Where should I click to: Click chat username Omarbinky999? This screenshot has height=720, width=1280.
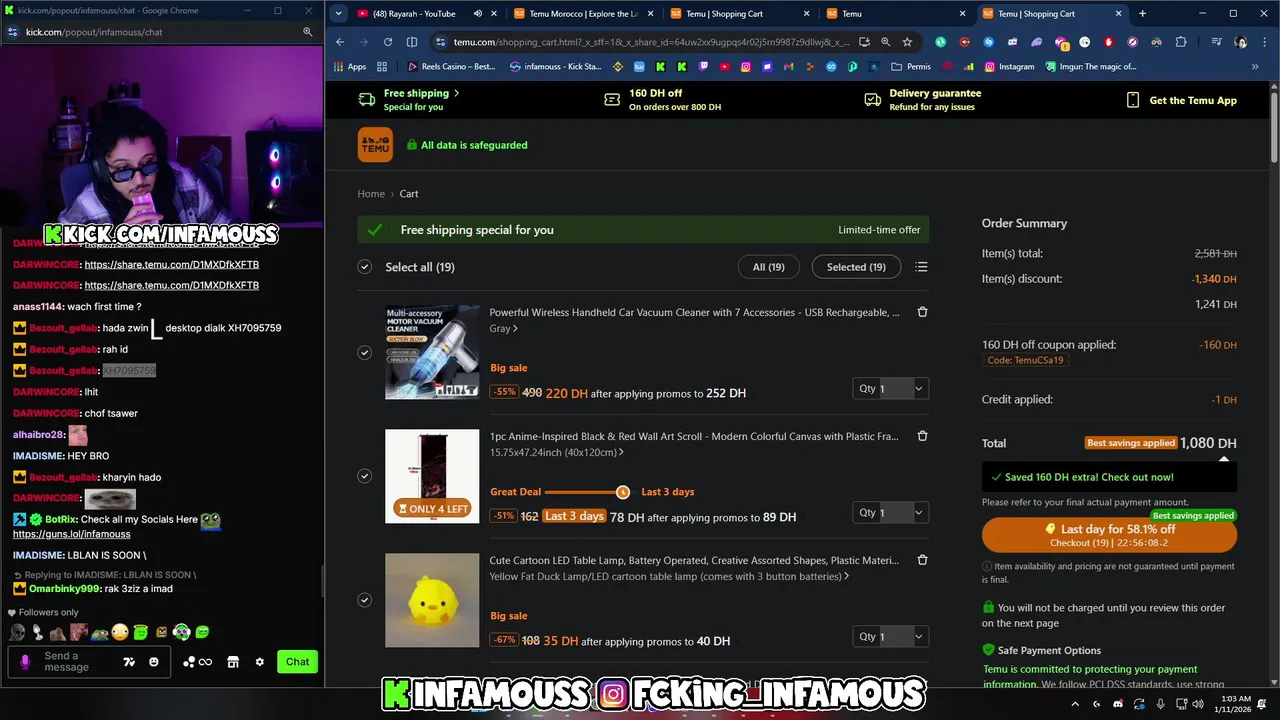coord(65,589)
